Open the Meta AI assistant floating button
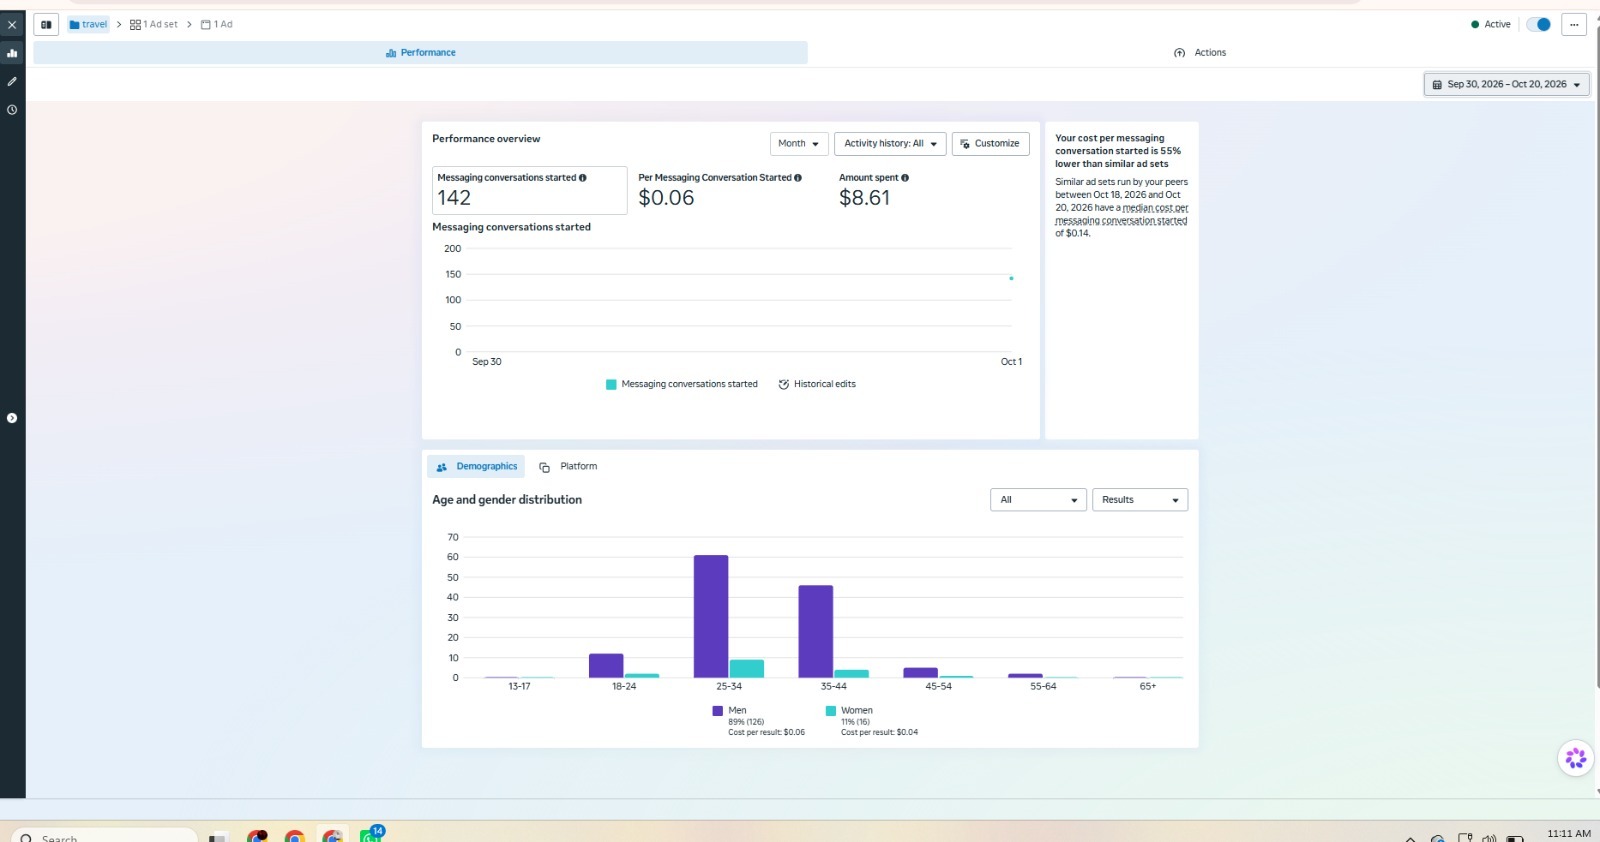 pyautogui.click(x=1575, y=759)
